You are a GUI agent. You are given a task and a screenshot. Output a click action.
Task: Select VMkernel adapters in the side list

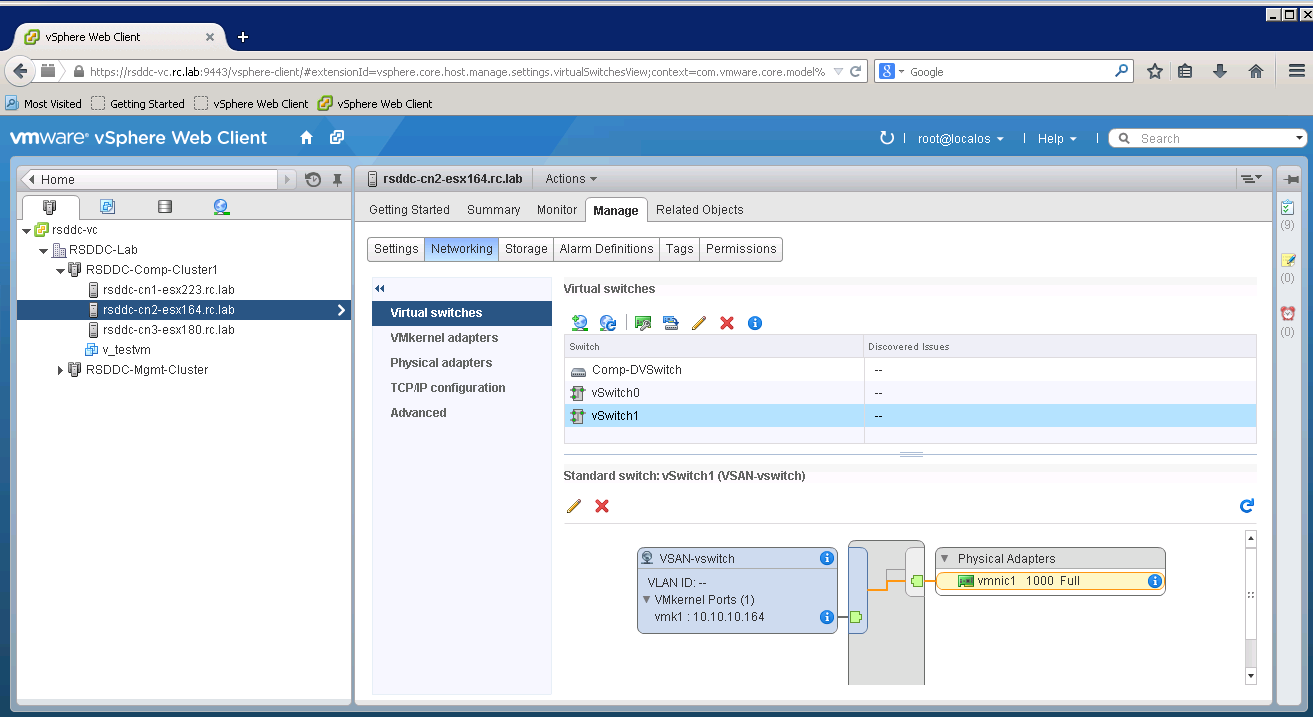click(x=444, y=338)
